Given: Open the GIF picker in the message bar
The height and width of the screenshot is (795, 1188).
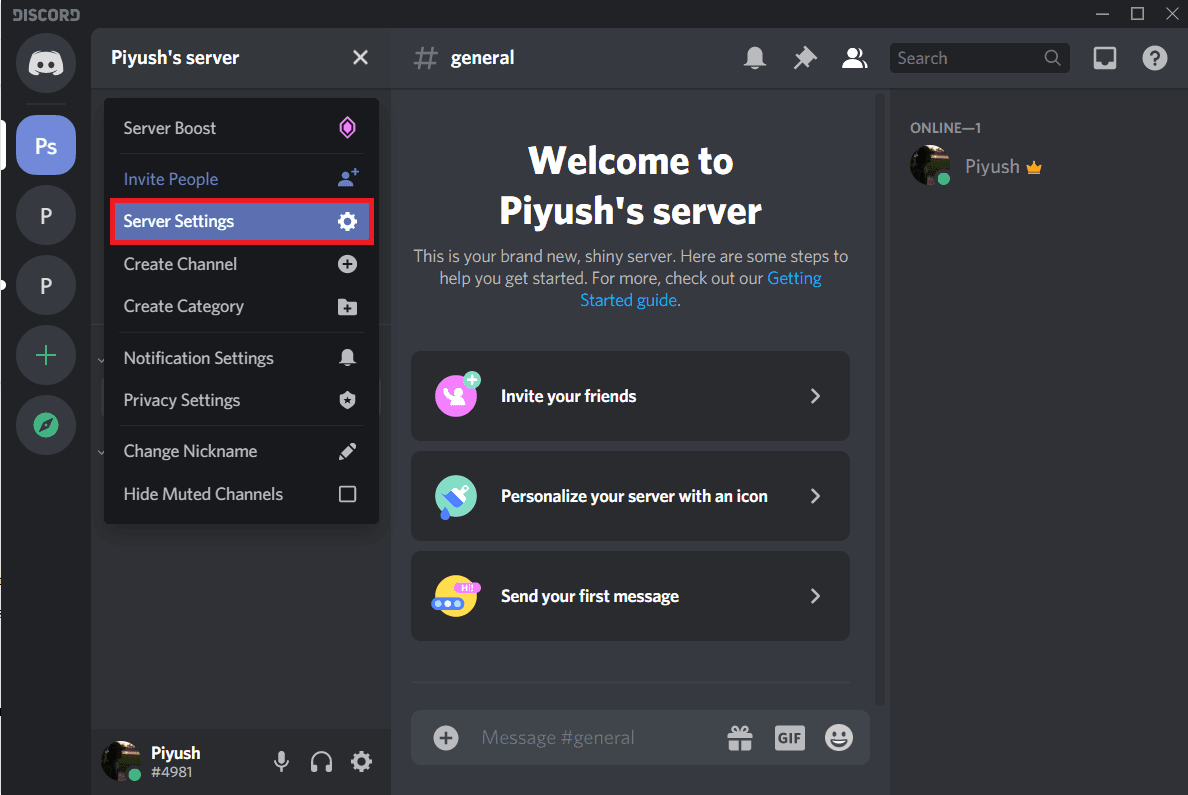Looking at the screenshot, I should click(x=789, y=737).
